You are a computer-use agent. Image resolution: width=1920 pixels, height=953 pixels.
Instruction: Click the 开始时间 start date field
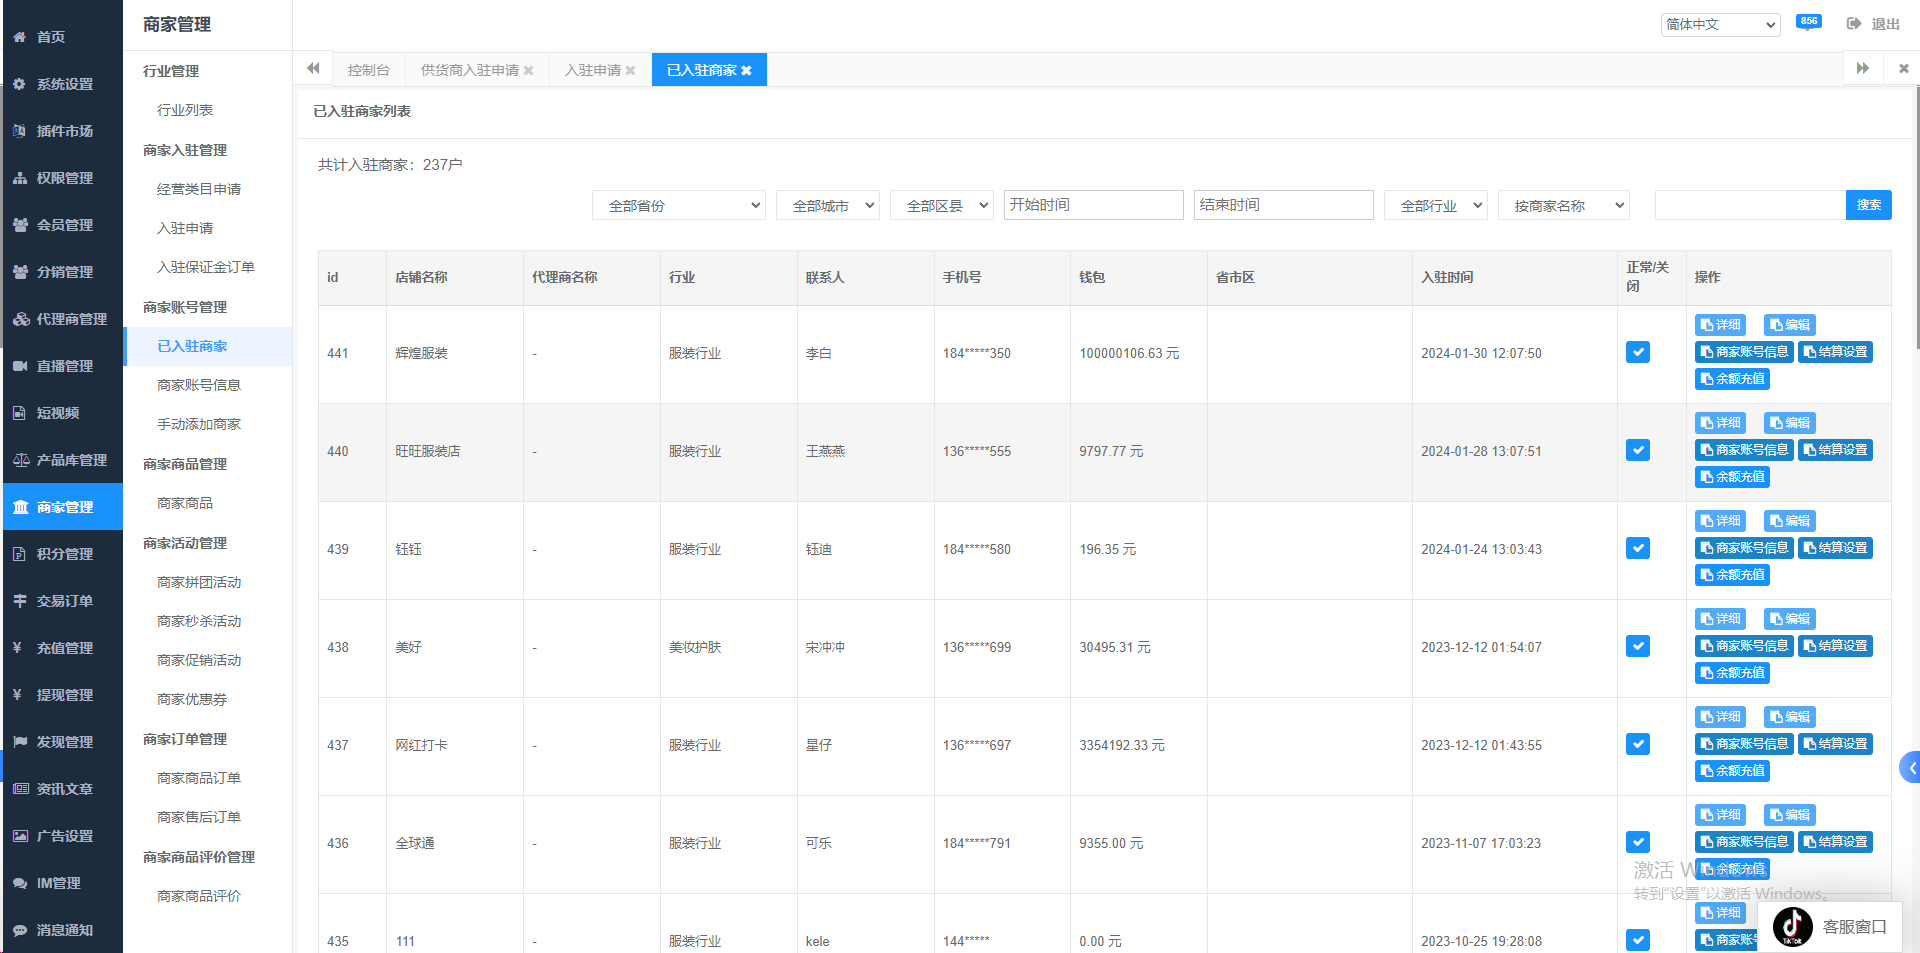1093,205
